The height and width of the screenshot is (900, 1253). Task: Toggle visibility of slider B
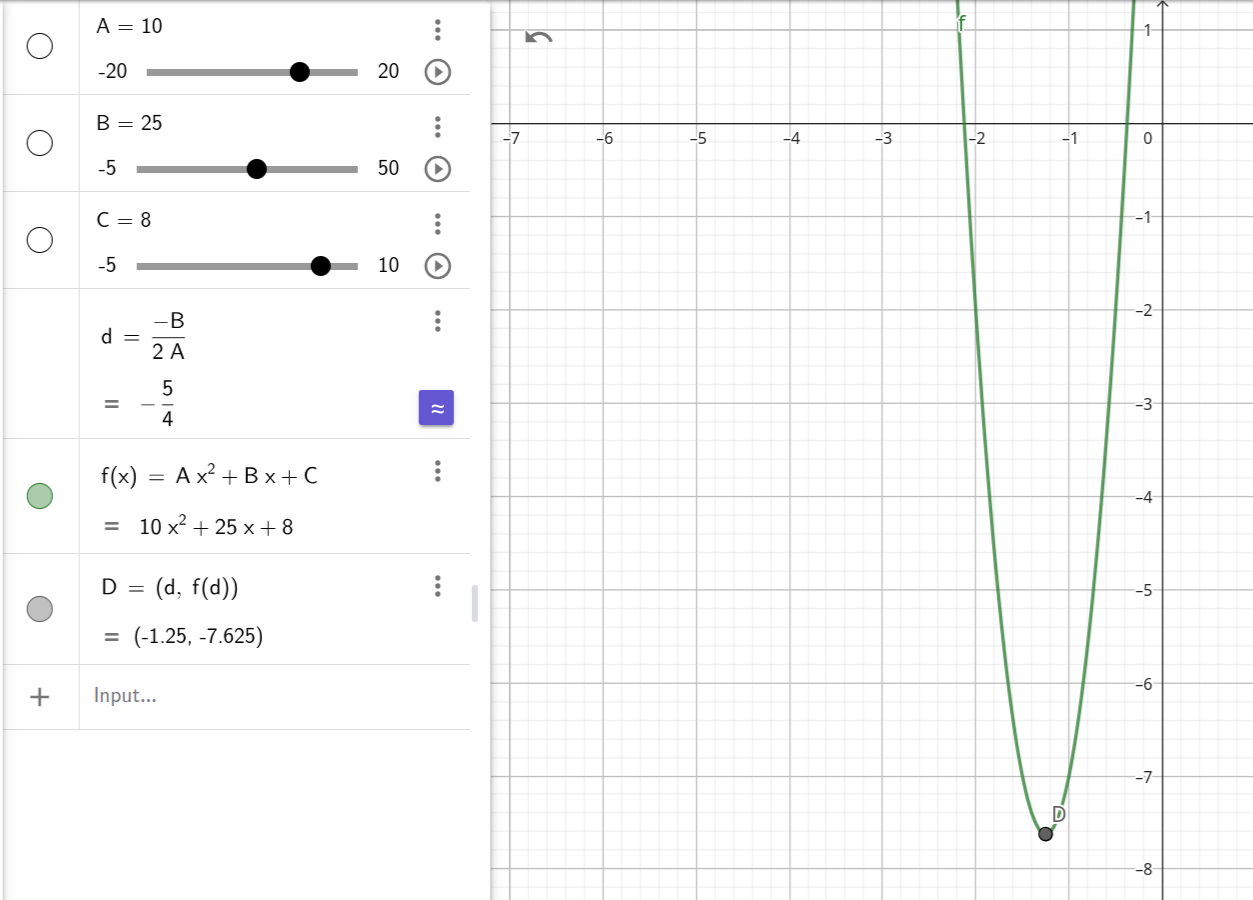[x=40, y=144]
